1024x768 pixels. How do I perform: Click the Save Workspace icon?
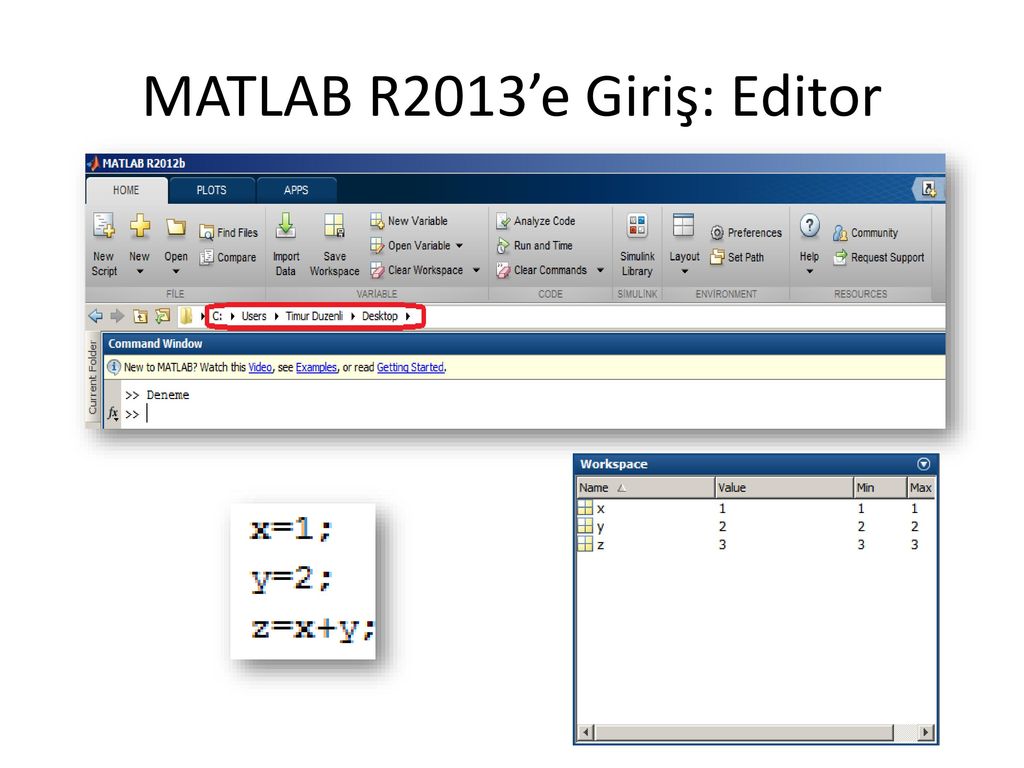click(x=334, y=226)
